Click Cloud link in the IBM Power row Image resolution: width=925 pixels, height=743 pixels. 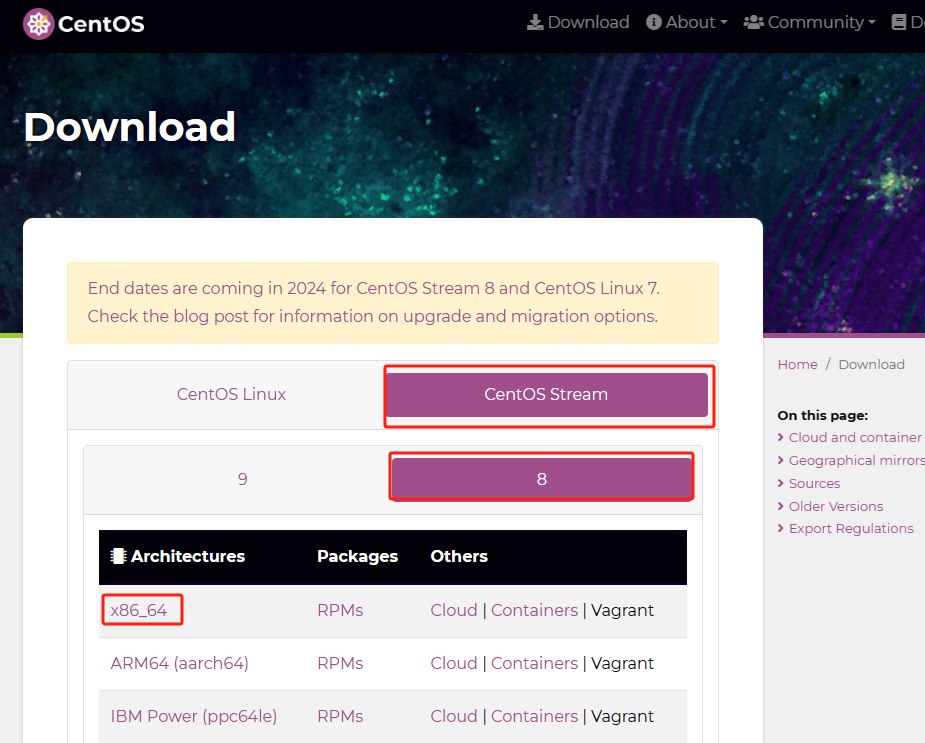click(454, 716)
